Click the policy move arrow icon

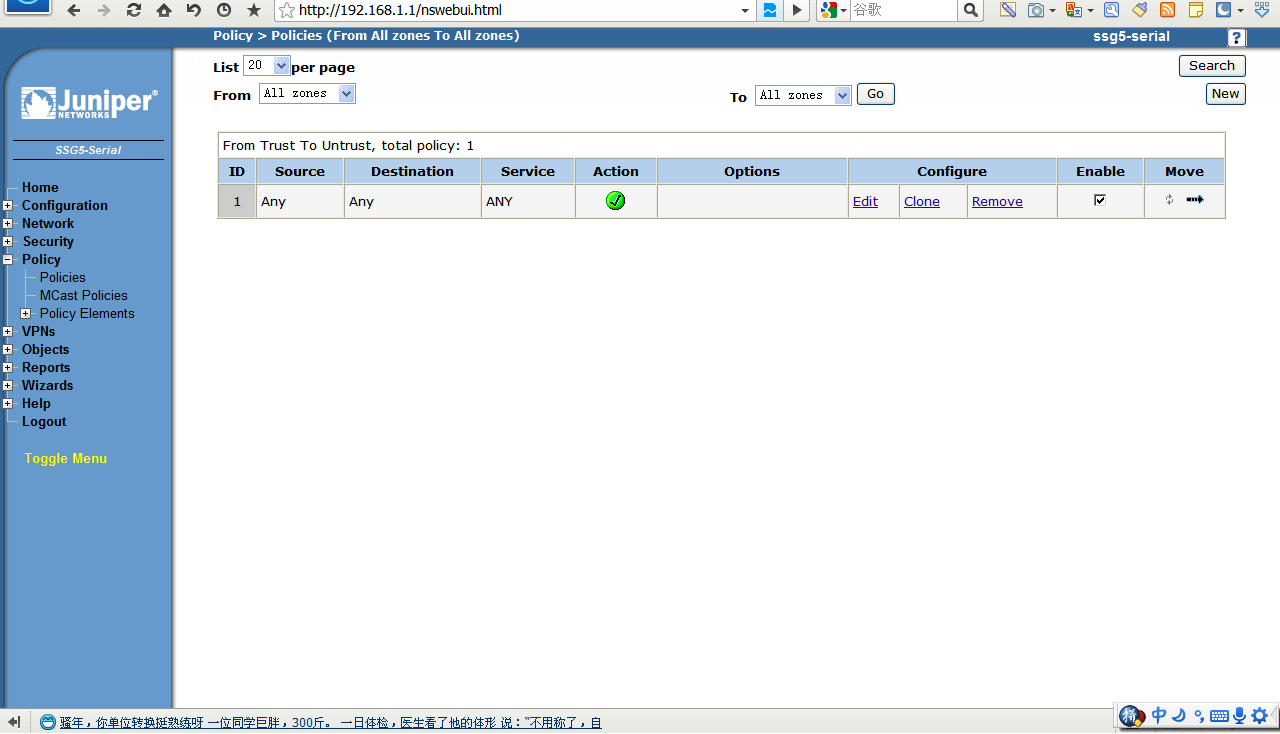1195,200
